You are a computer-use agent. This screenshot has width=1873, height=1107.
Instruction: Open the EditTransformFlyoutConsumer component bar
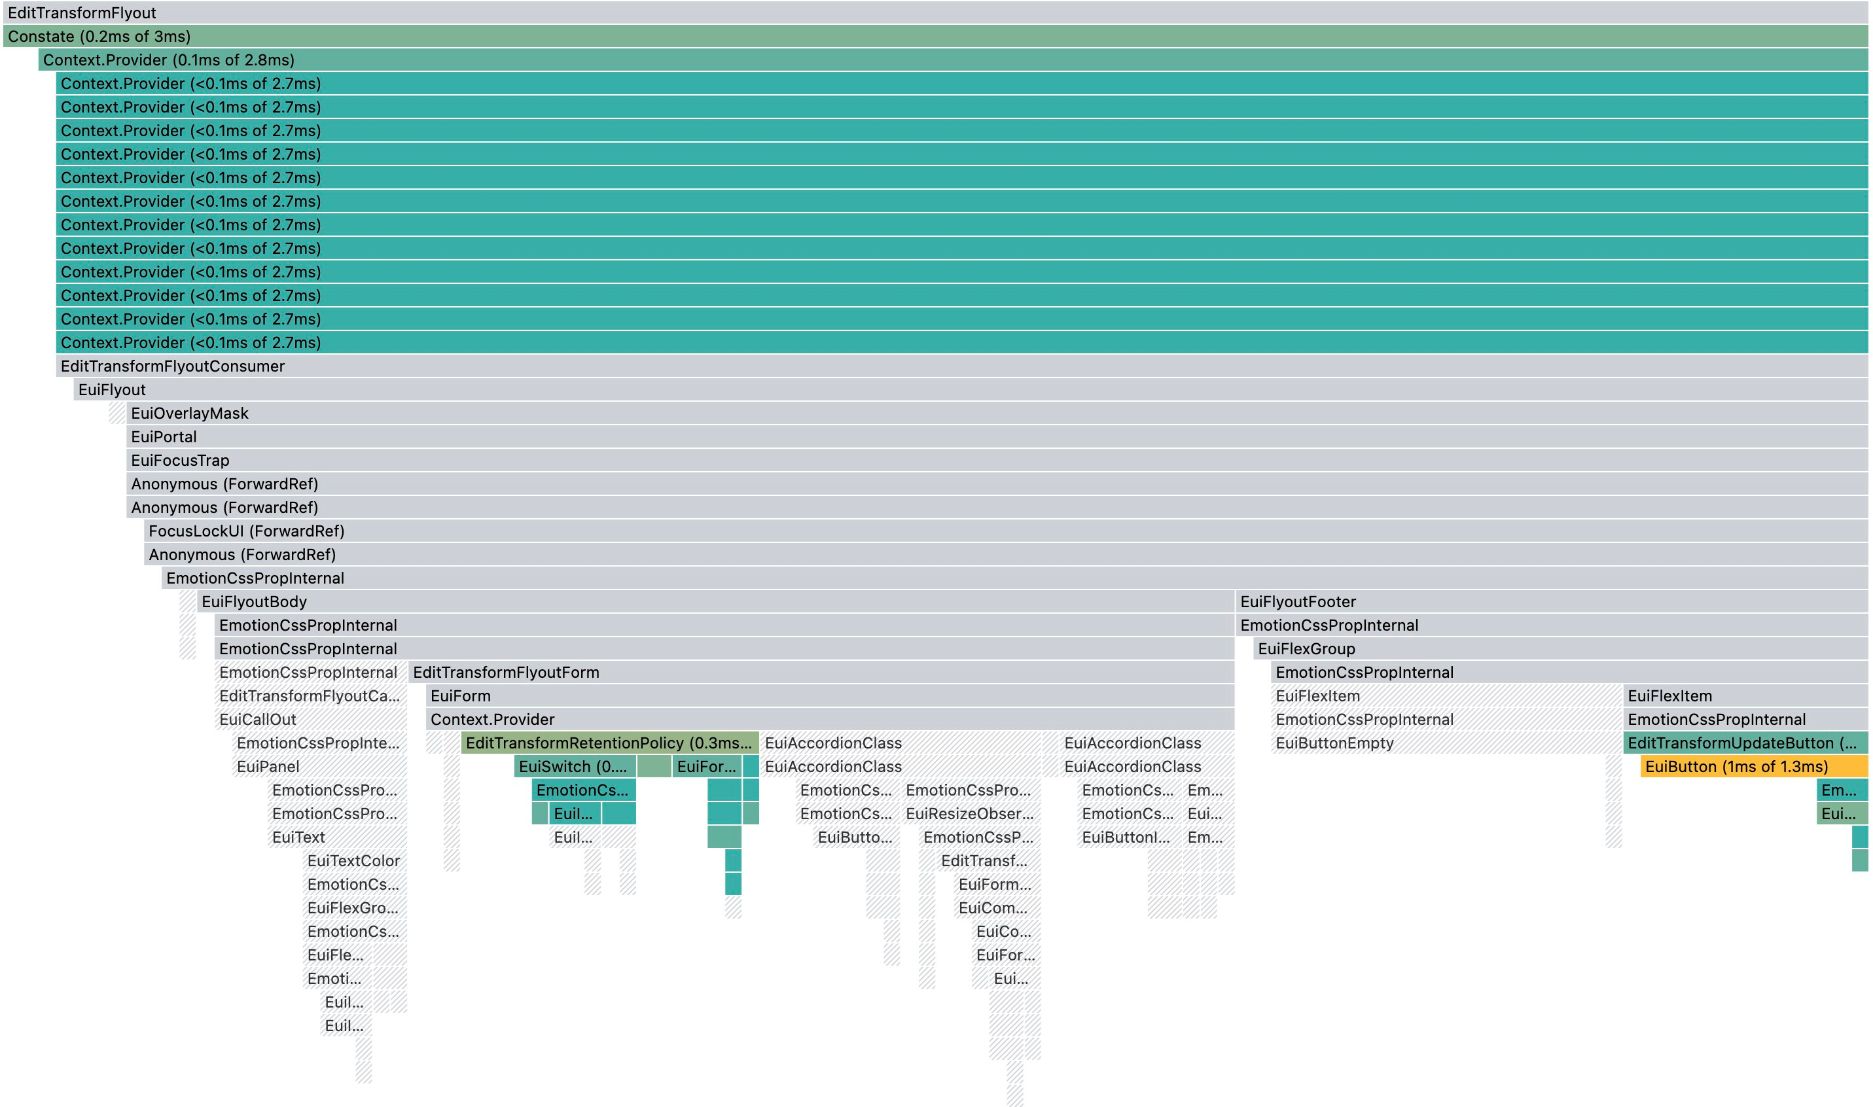click(x=962, y=366)
